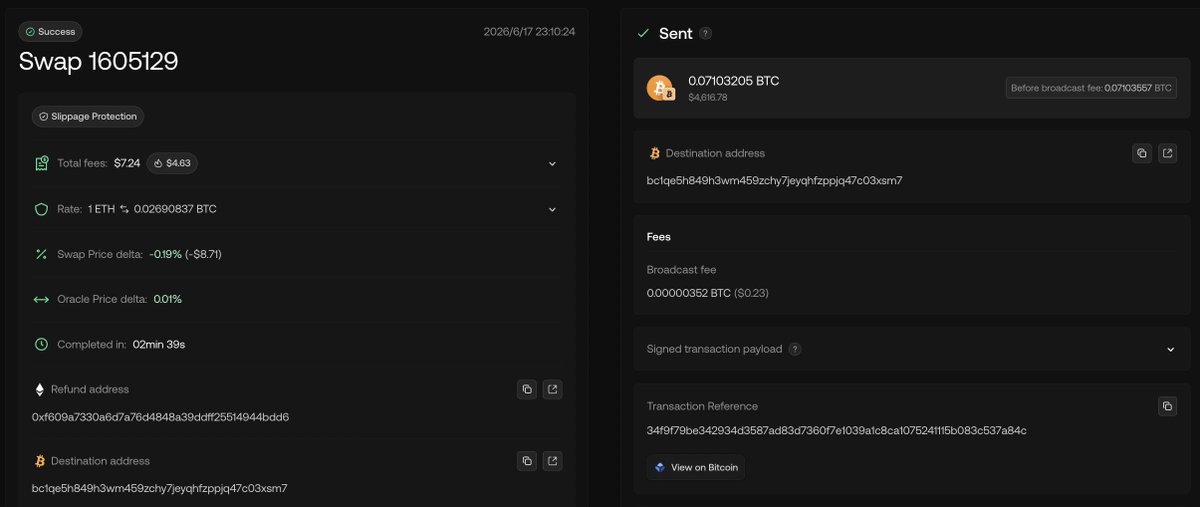Expand Signed transaction payload section
This screenshot has width=1200, height=507.
1170,349
